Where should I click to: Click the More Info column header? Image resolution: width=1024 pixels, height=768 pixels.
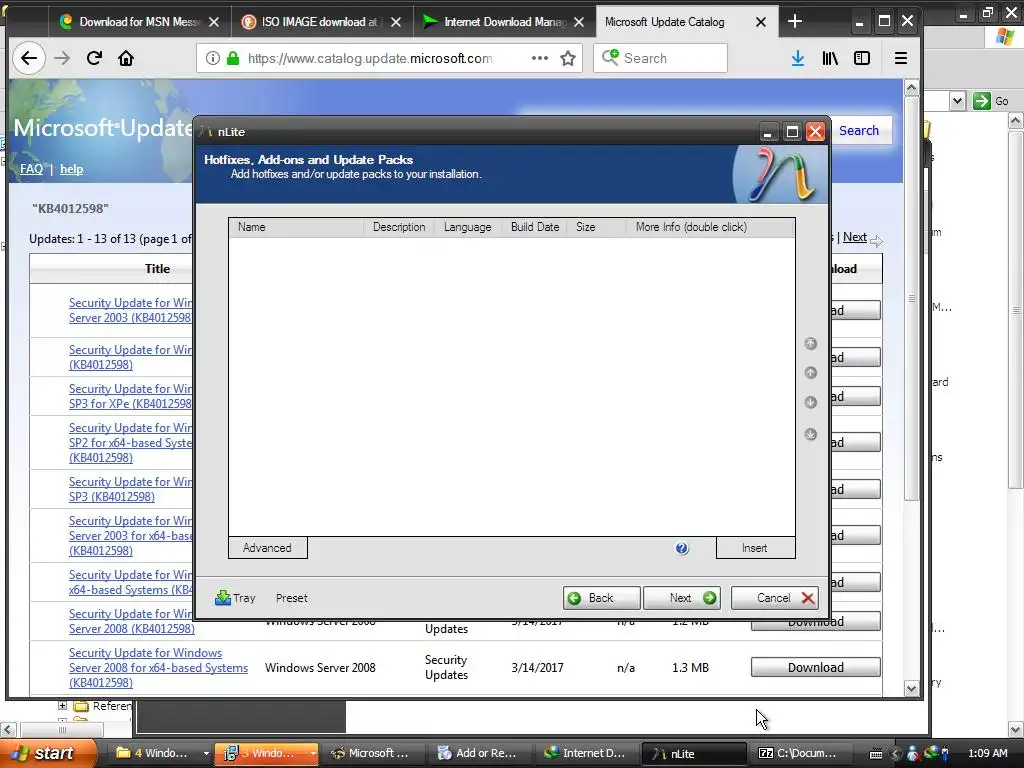pyautogui.click(x=710, y=227)
